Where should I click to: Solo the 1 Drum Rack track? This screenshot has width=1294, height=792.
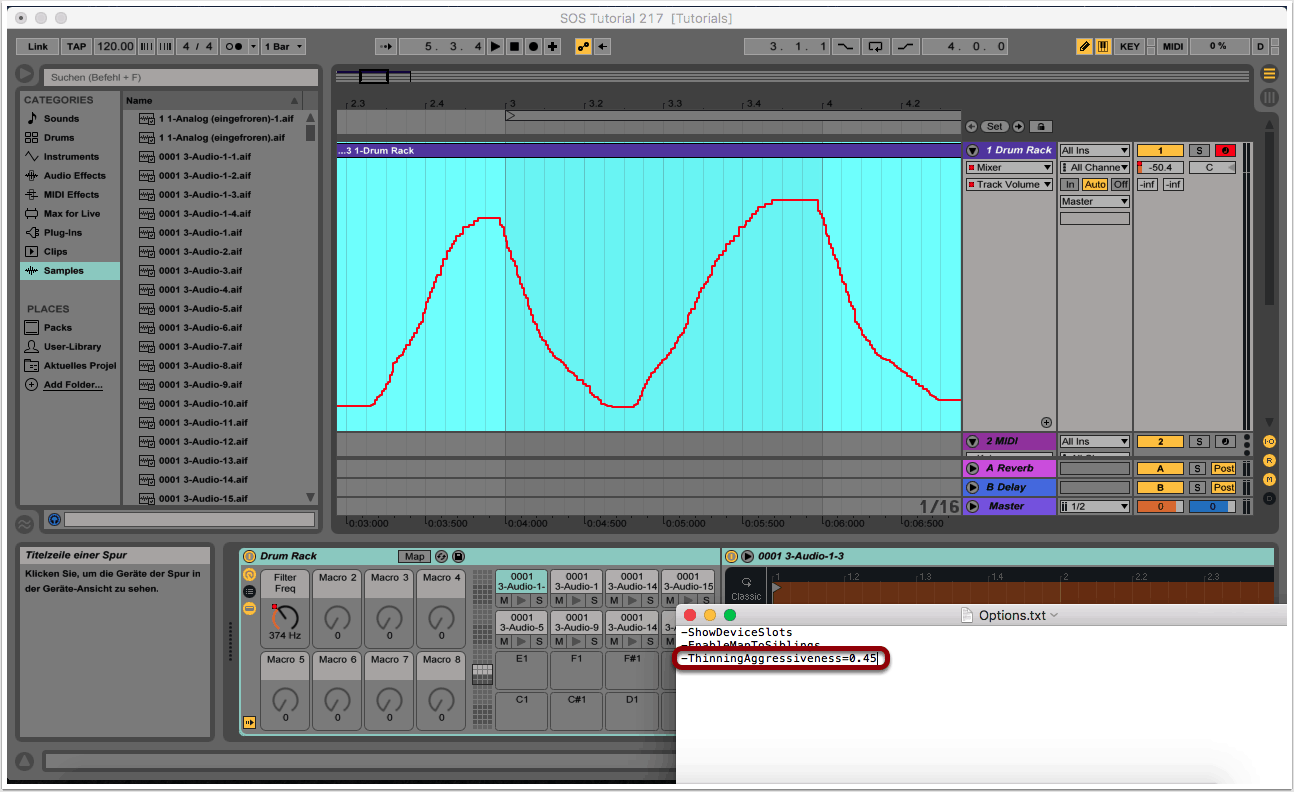tap(1199, 150)
